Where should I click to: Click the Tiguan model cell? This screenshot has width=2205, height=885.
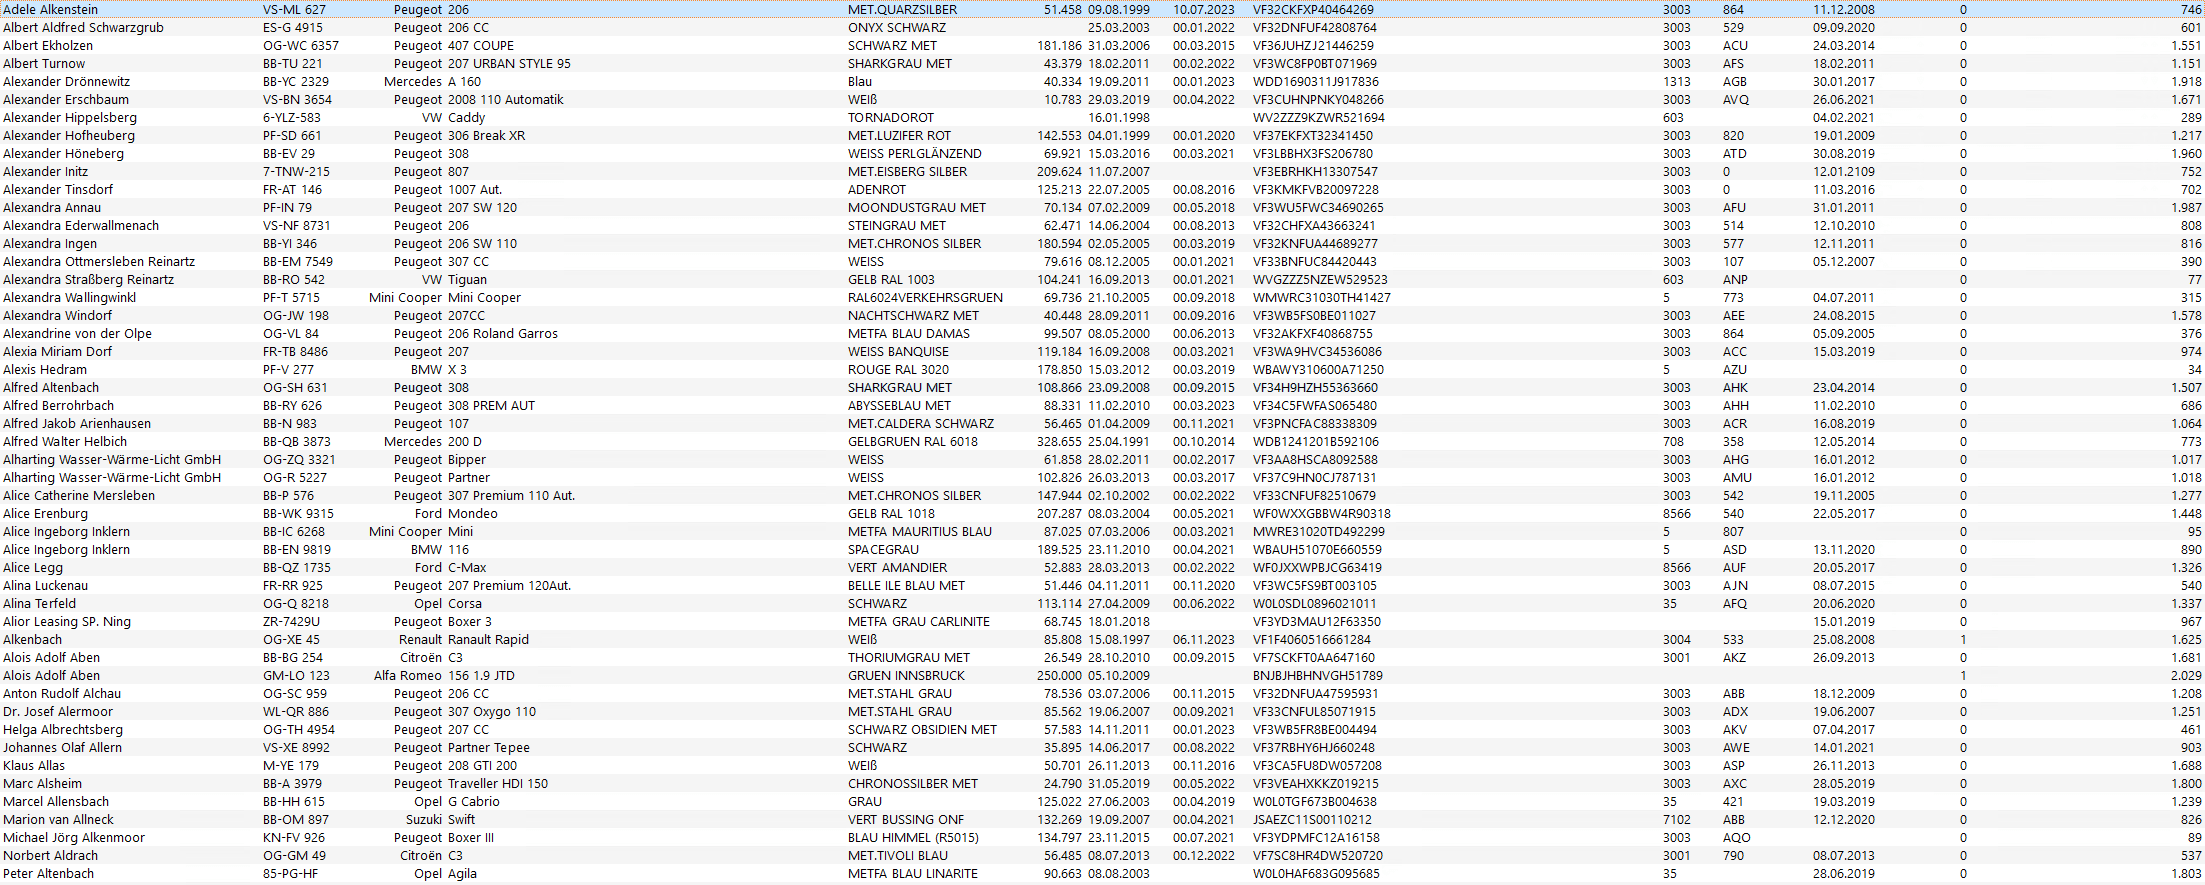[467, 280]
